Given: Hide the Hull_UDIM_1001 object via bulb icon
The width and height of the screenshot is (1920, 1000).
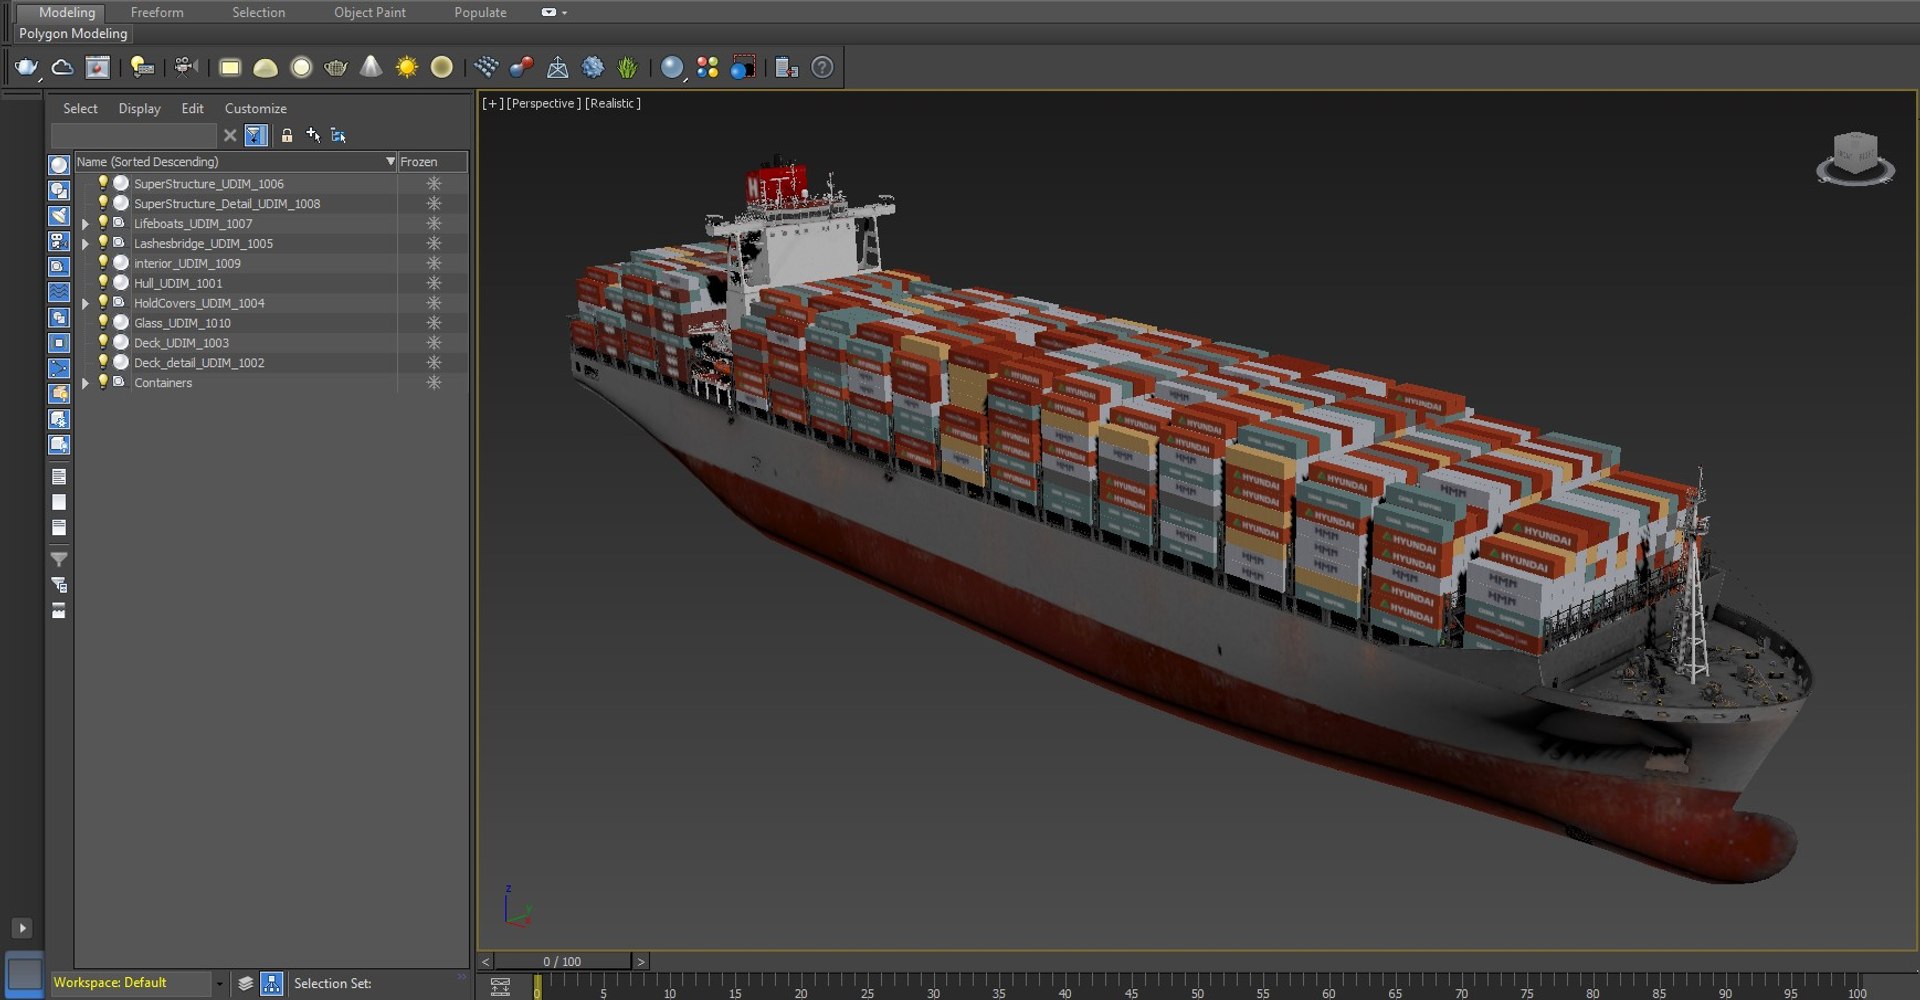Looking at the screenshot, I should pyautogui.click(x=102, y=282).
